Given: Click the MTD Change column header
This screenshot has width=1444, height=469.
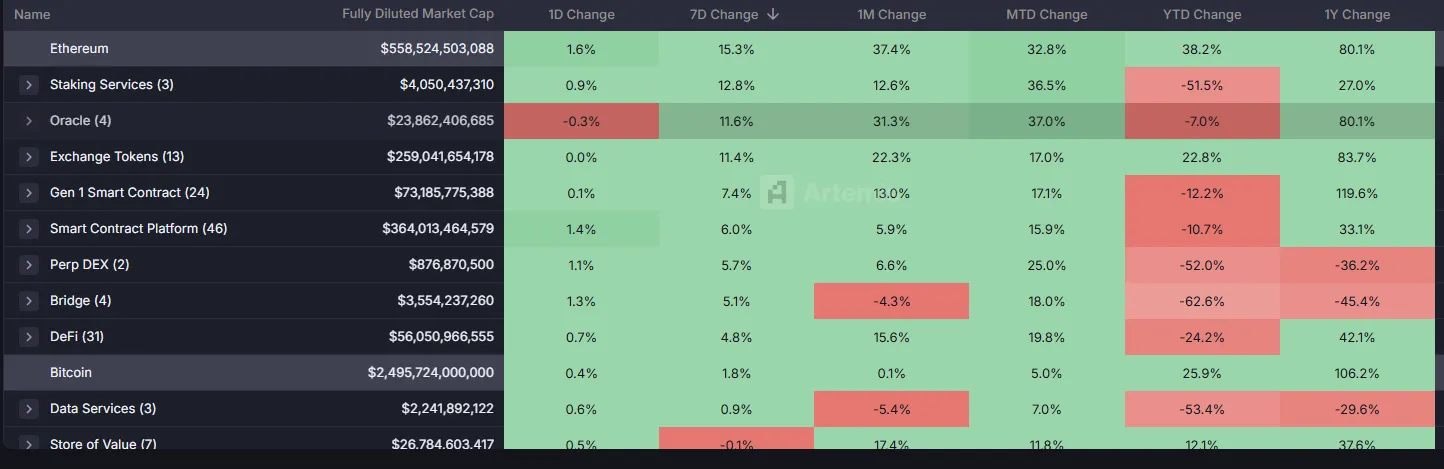Looking at the screenshot, I should (1047, 15).
